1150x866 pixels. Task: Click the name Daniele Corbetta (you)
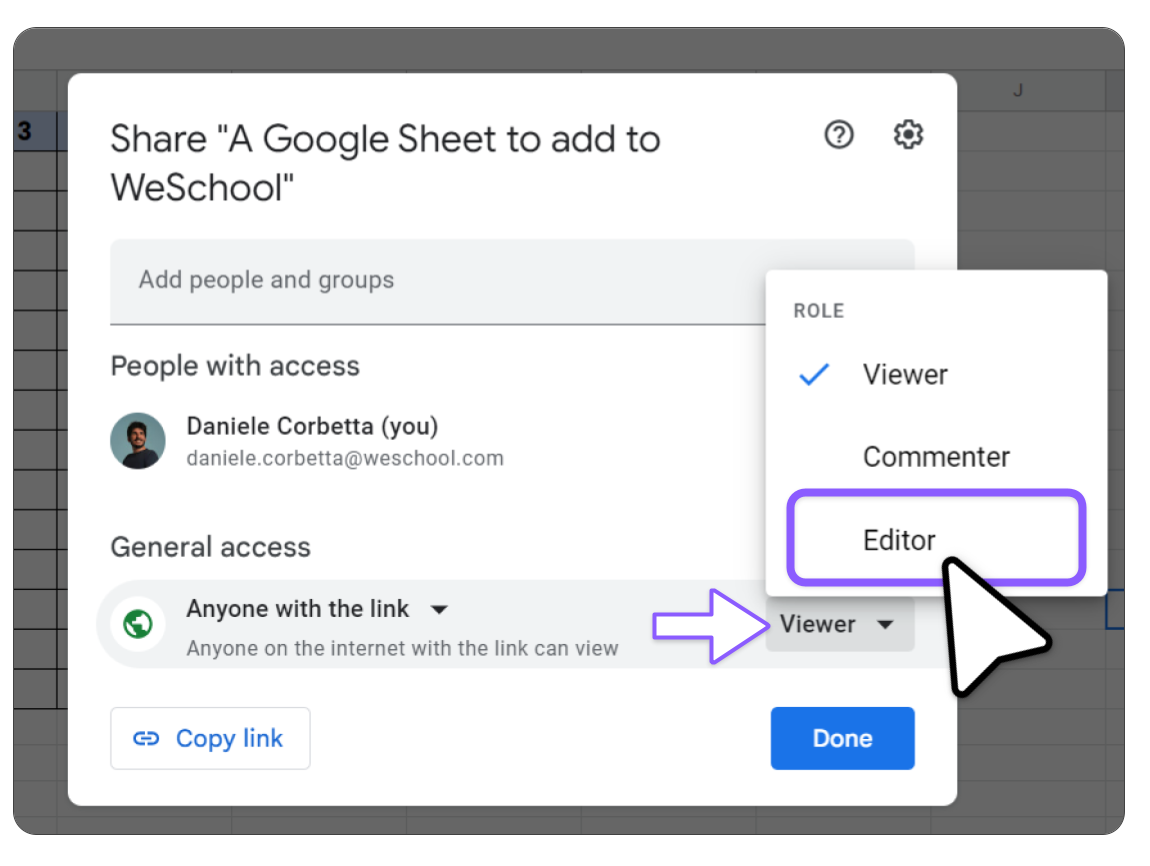coord(312,426)
